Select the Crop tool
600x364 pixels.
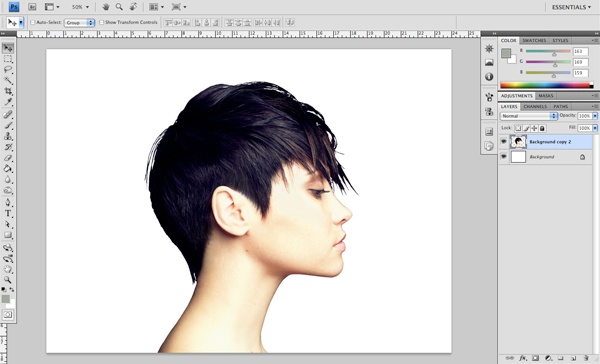tap(8, 91)
